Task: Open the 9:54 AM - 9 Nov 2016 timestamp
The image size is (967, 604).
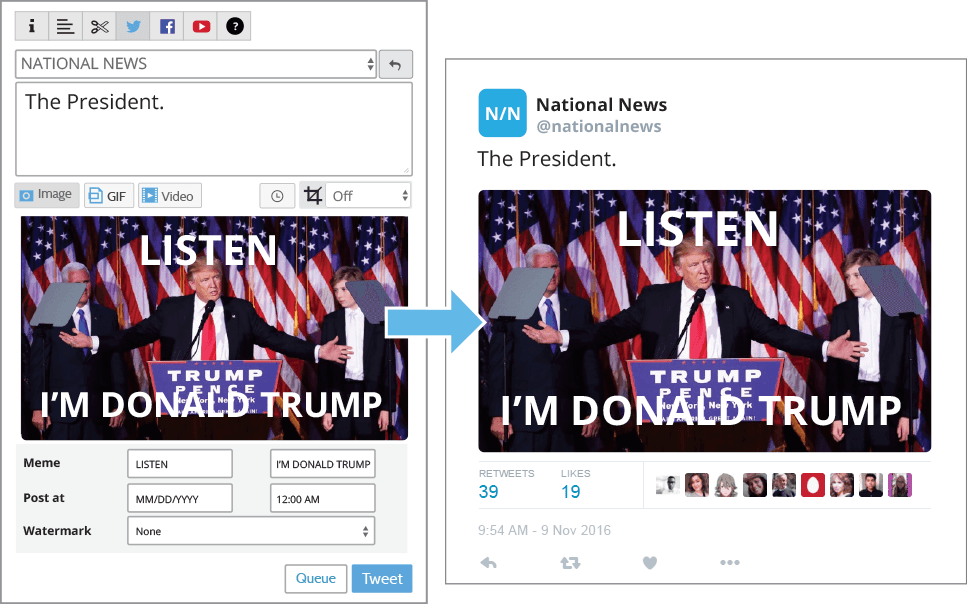Action: click(544, 531)
